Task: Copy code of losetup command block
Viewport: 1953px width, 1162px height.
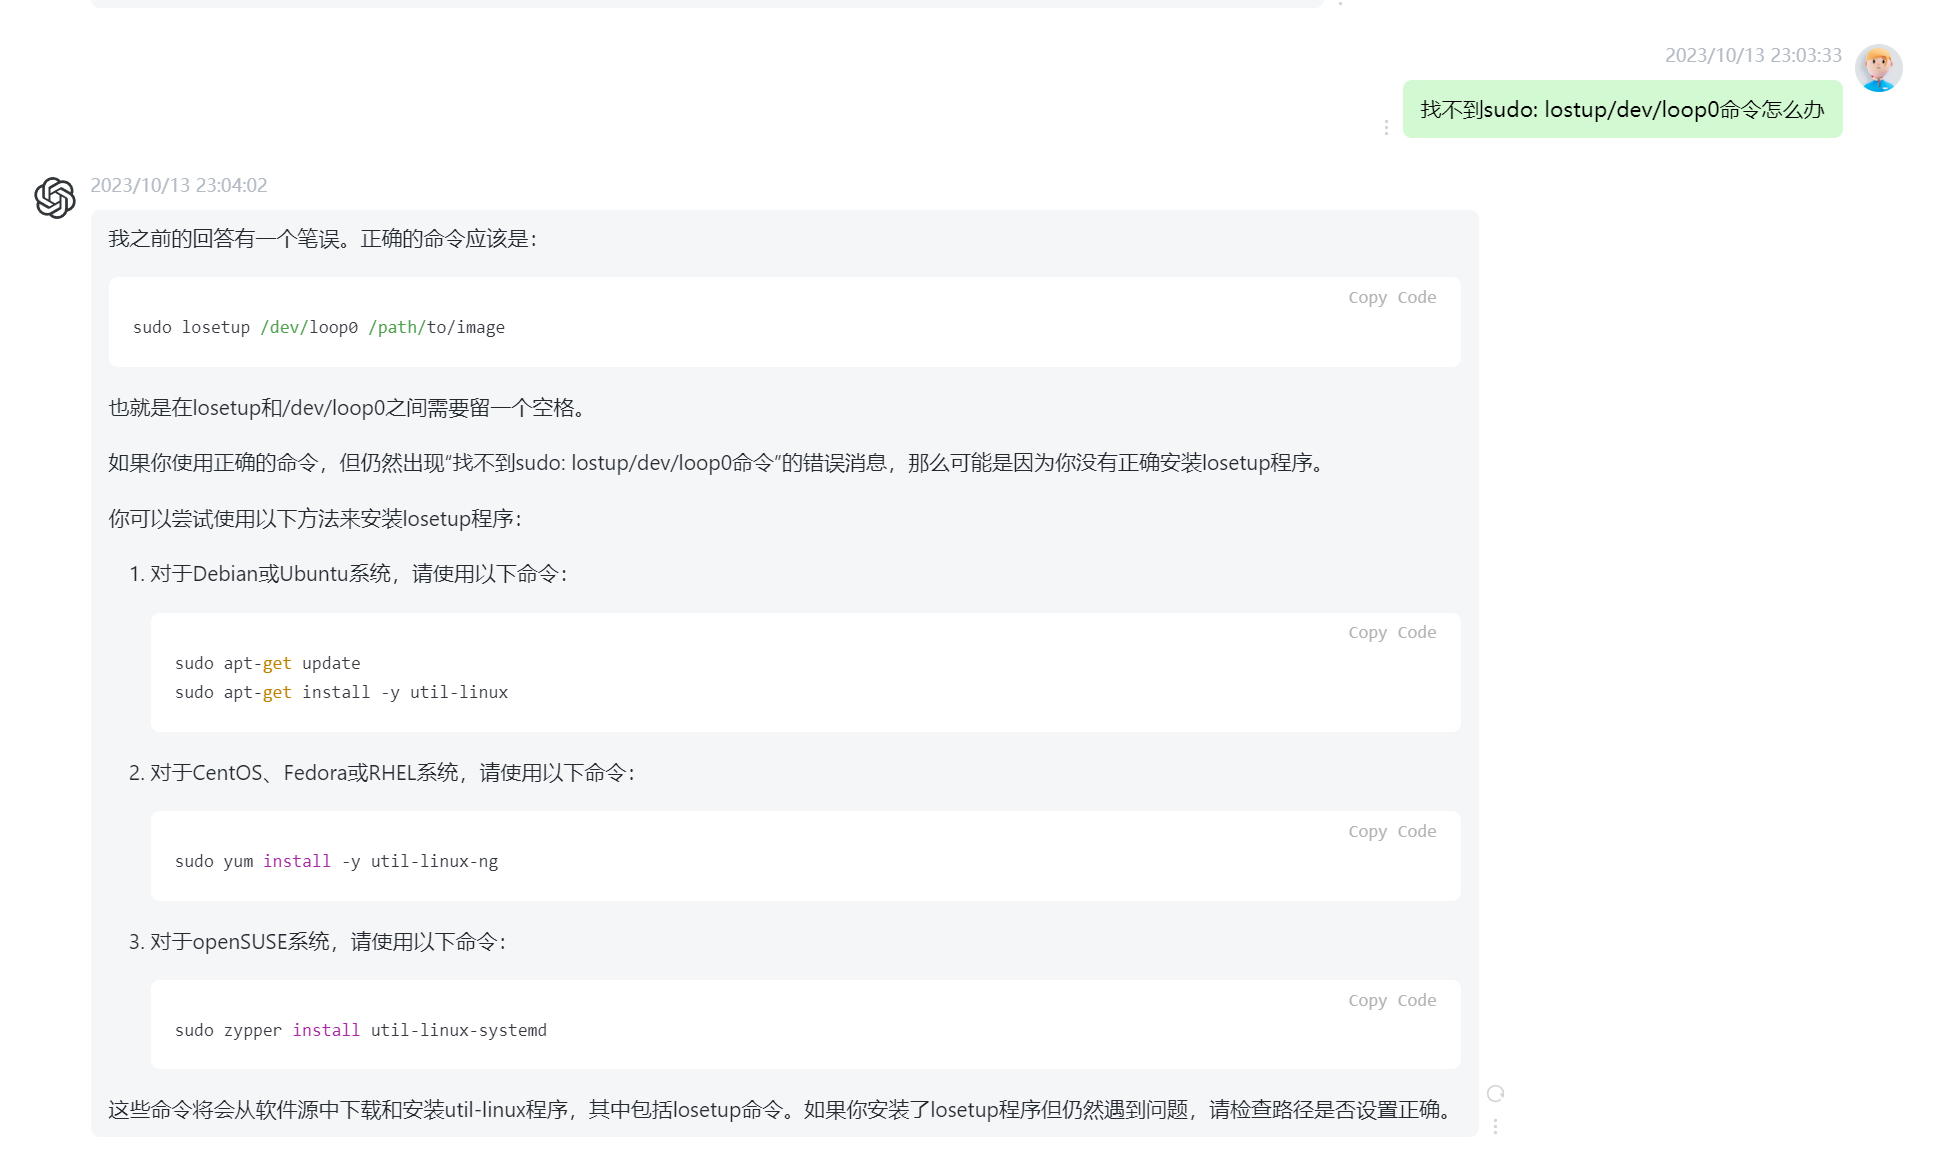Action: click(x=1391, y=297)
